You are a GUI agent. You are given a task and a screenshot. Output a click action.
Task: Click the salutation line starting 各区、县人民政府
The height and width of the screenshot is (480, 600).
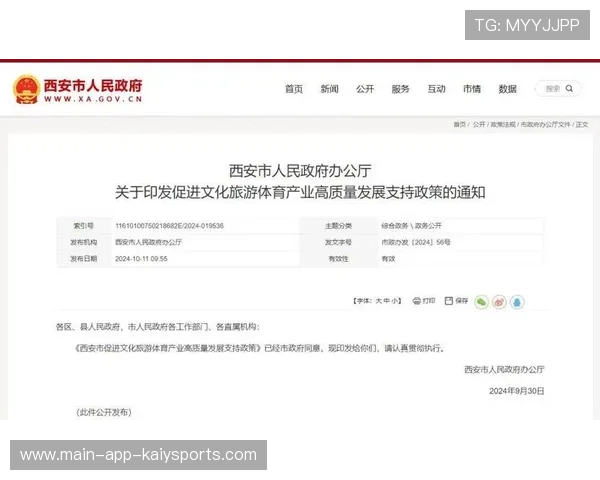click(x=158, y=327)
